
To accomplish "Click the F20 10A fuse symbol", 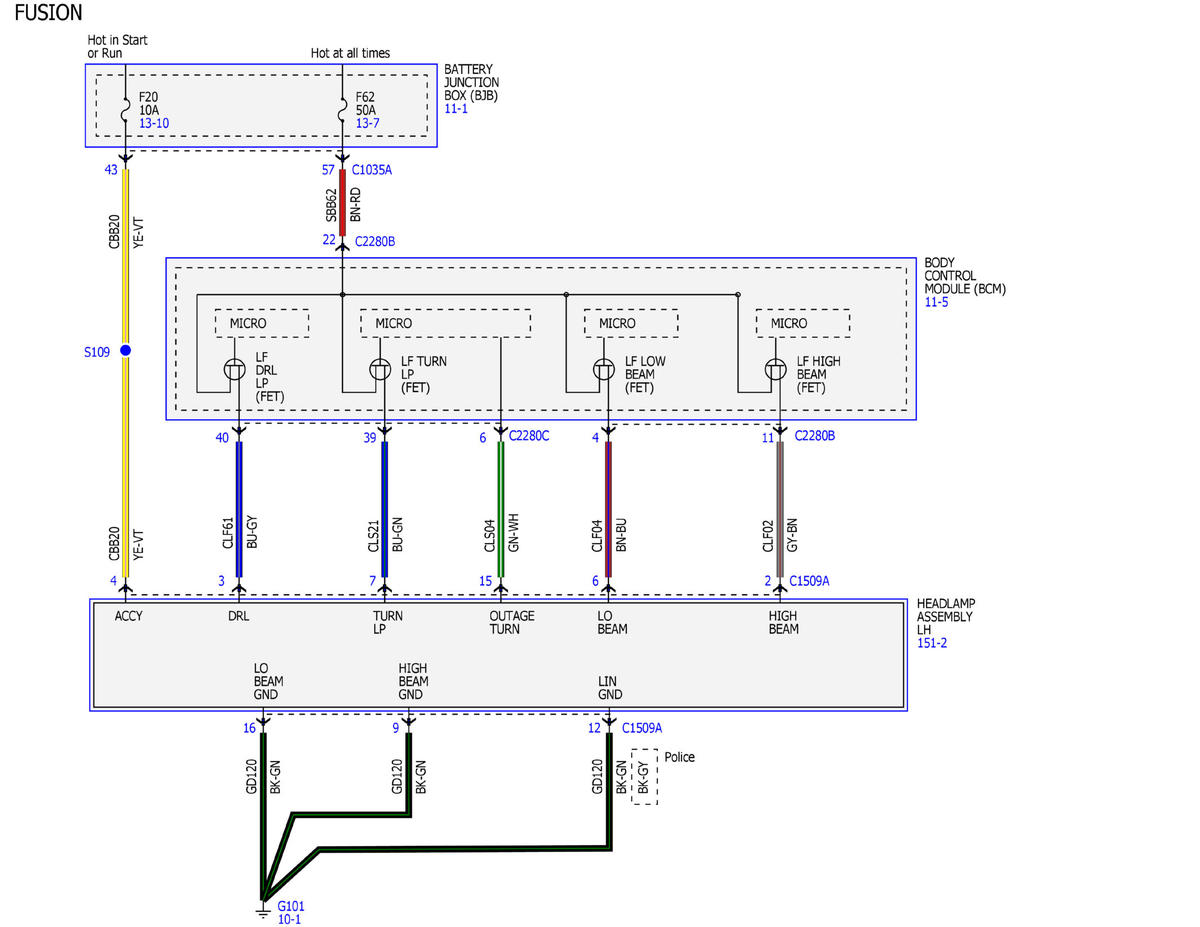I will pyautogui.click(x=125, y=110).
